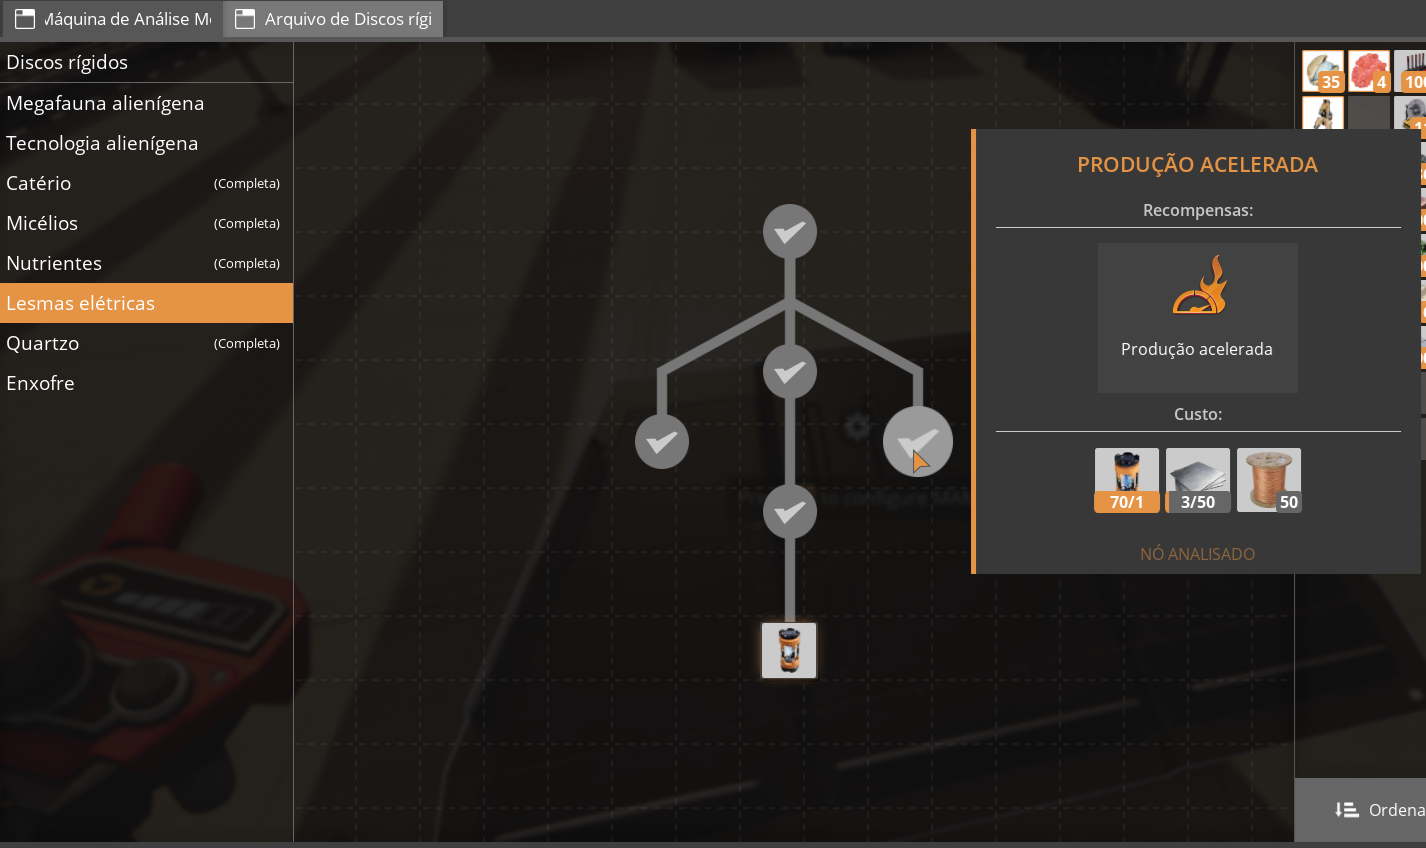The height and width of the screenshot is (848, 1426).
Task: Click the metal sheet cost item showing 3/50
Action: click(x=1198, y=480)
